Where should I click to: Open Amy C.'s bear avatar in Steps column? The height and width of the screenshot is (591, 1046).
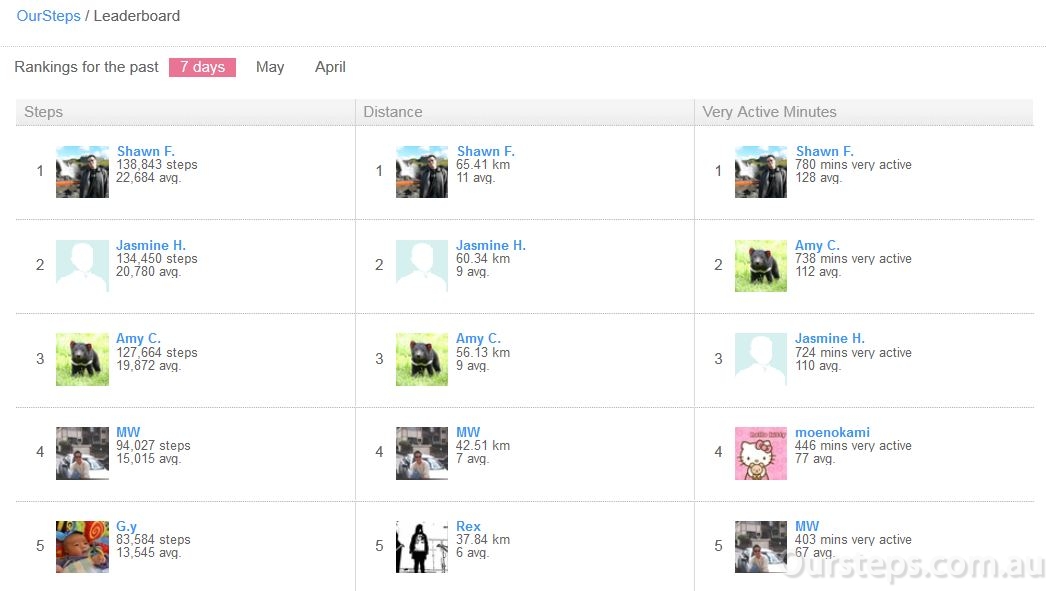pos(82,360)
